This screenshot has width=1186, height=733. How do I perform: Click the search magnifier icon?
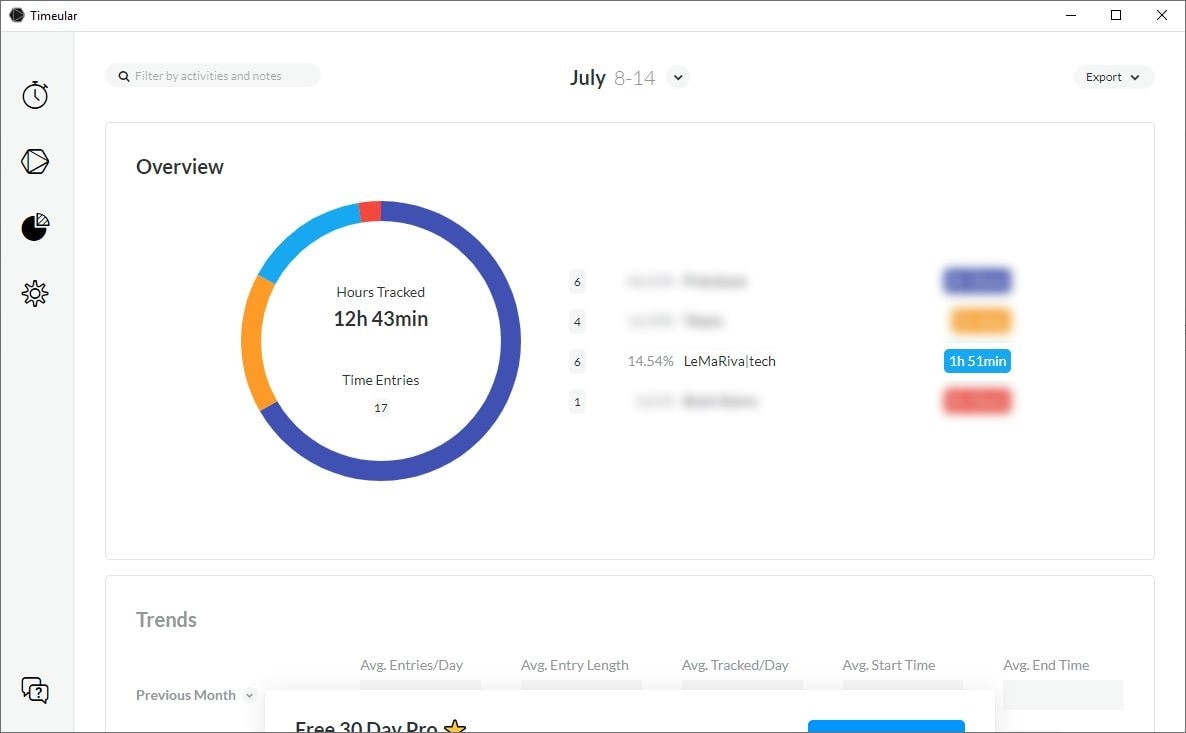[124, 76]
